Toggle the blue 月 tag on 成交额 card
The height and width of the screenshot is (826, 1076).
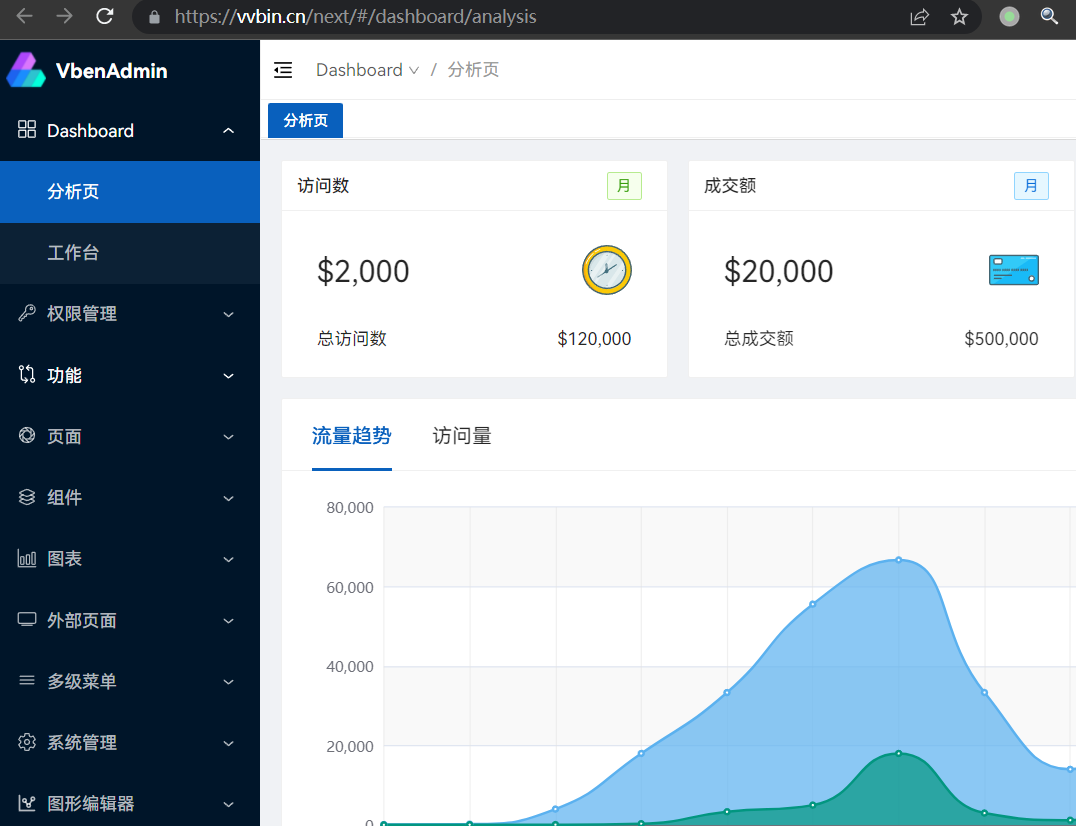[1031, 185]
